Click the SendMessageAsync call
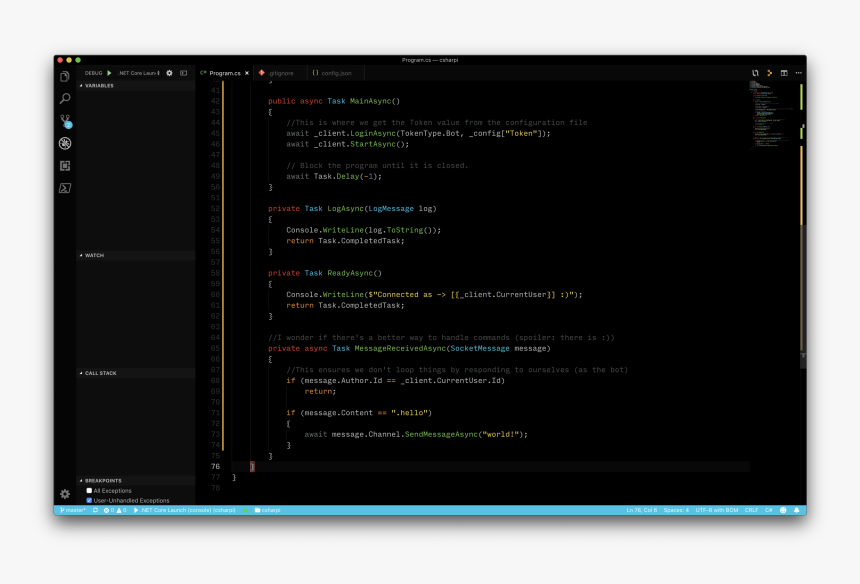 [441, 435]
